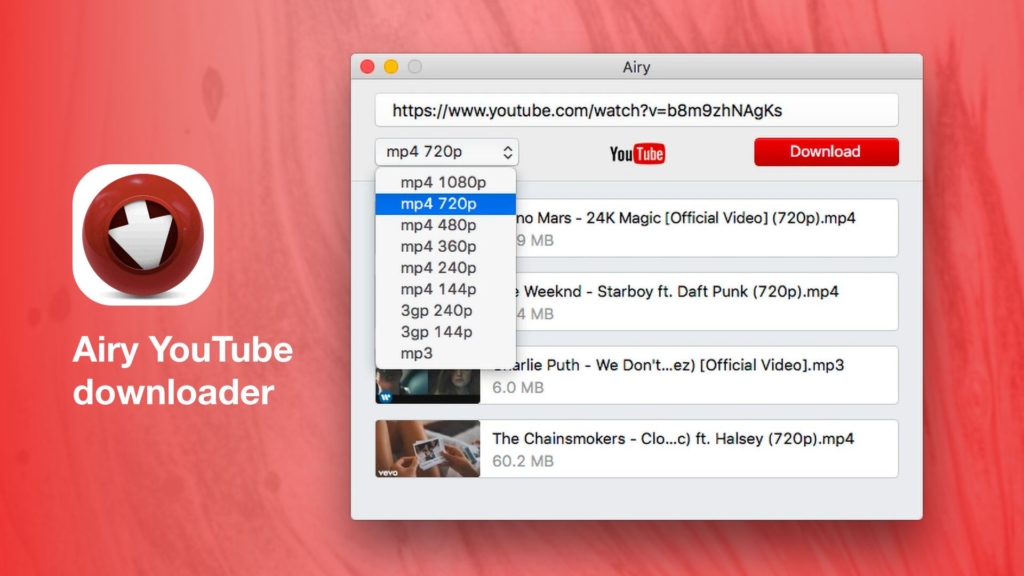Click the Airy red arrow app icon

coord(143,234)
